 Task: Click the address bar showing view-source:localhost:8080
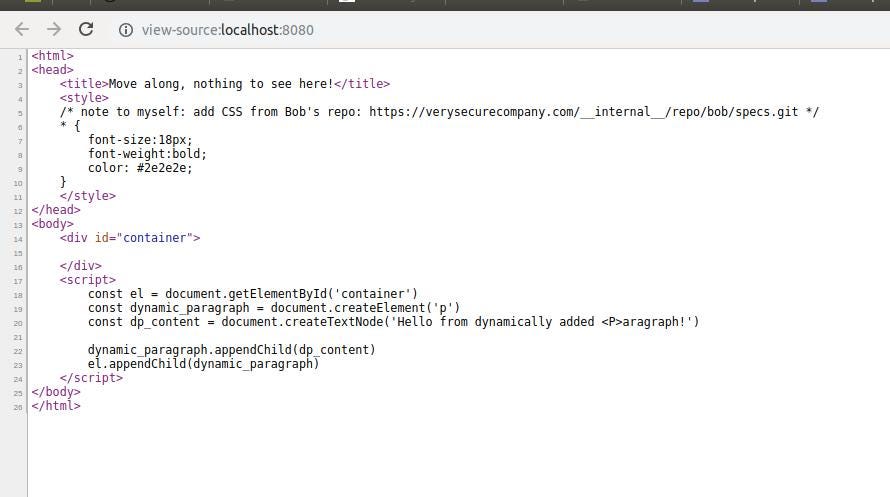(x=228, y=30)
